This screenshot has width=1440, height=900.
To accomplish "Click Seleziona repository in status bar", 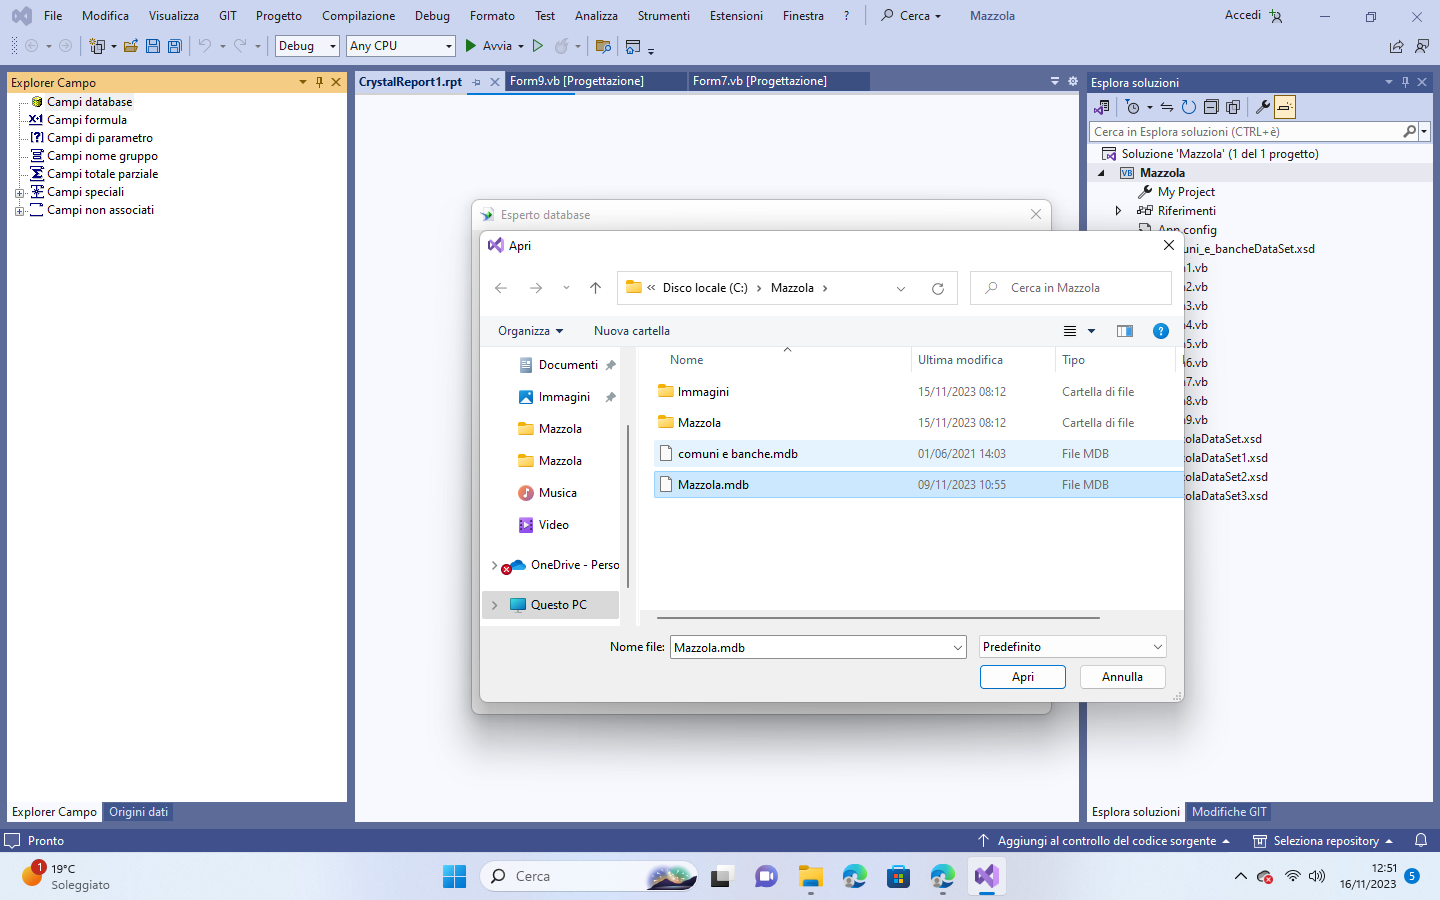I will [x=1323, y=841].
